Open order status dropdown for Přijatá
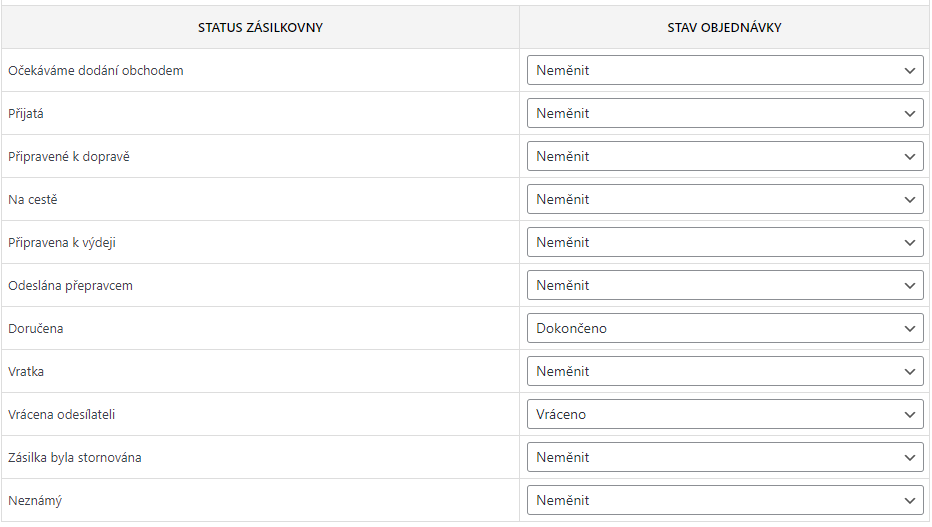 pos(724,114)
